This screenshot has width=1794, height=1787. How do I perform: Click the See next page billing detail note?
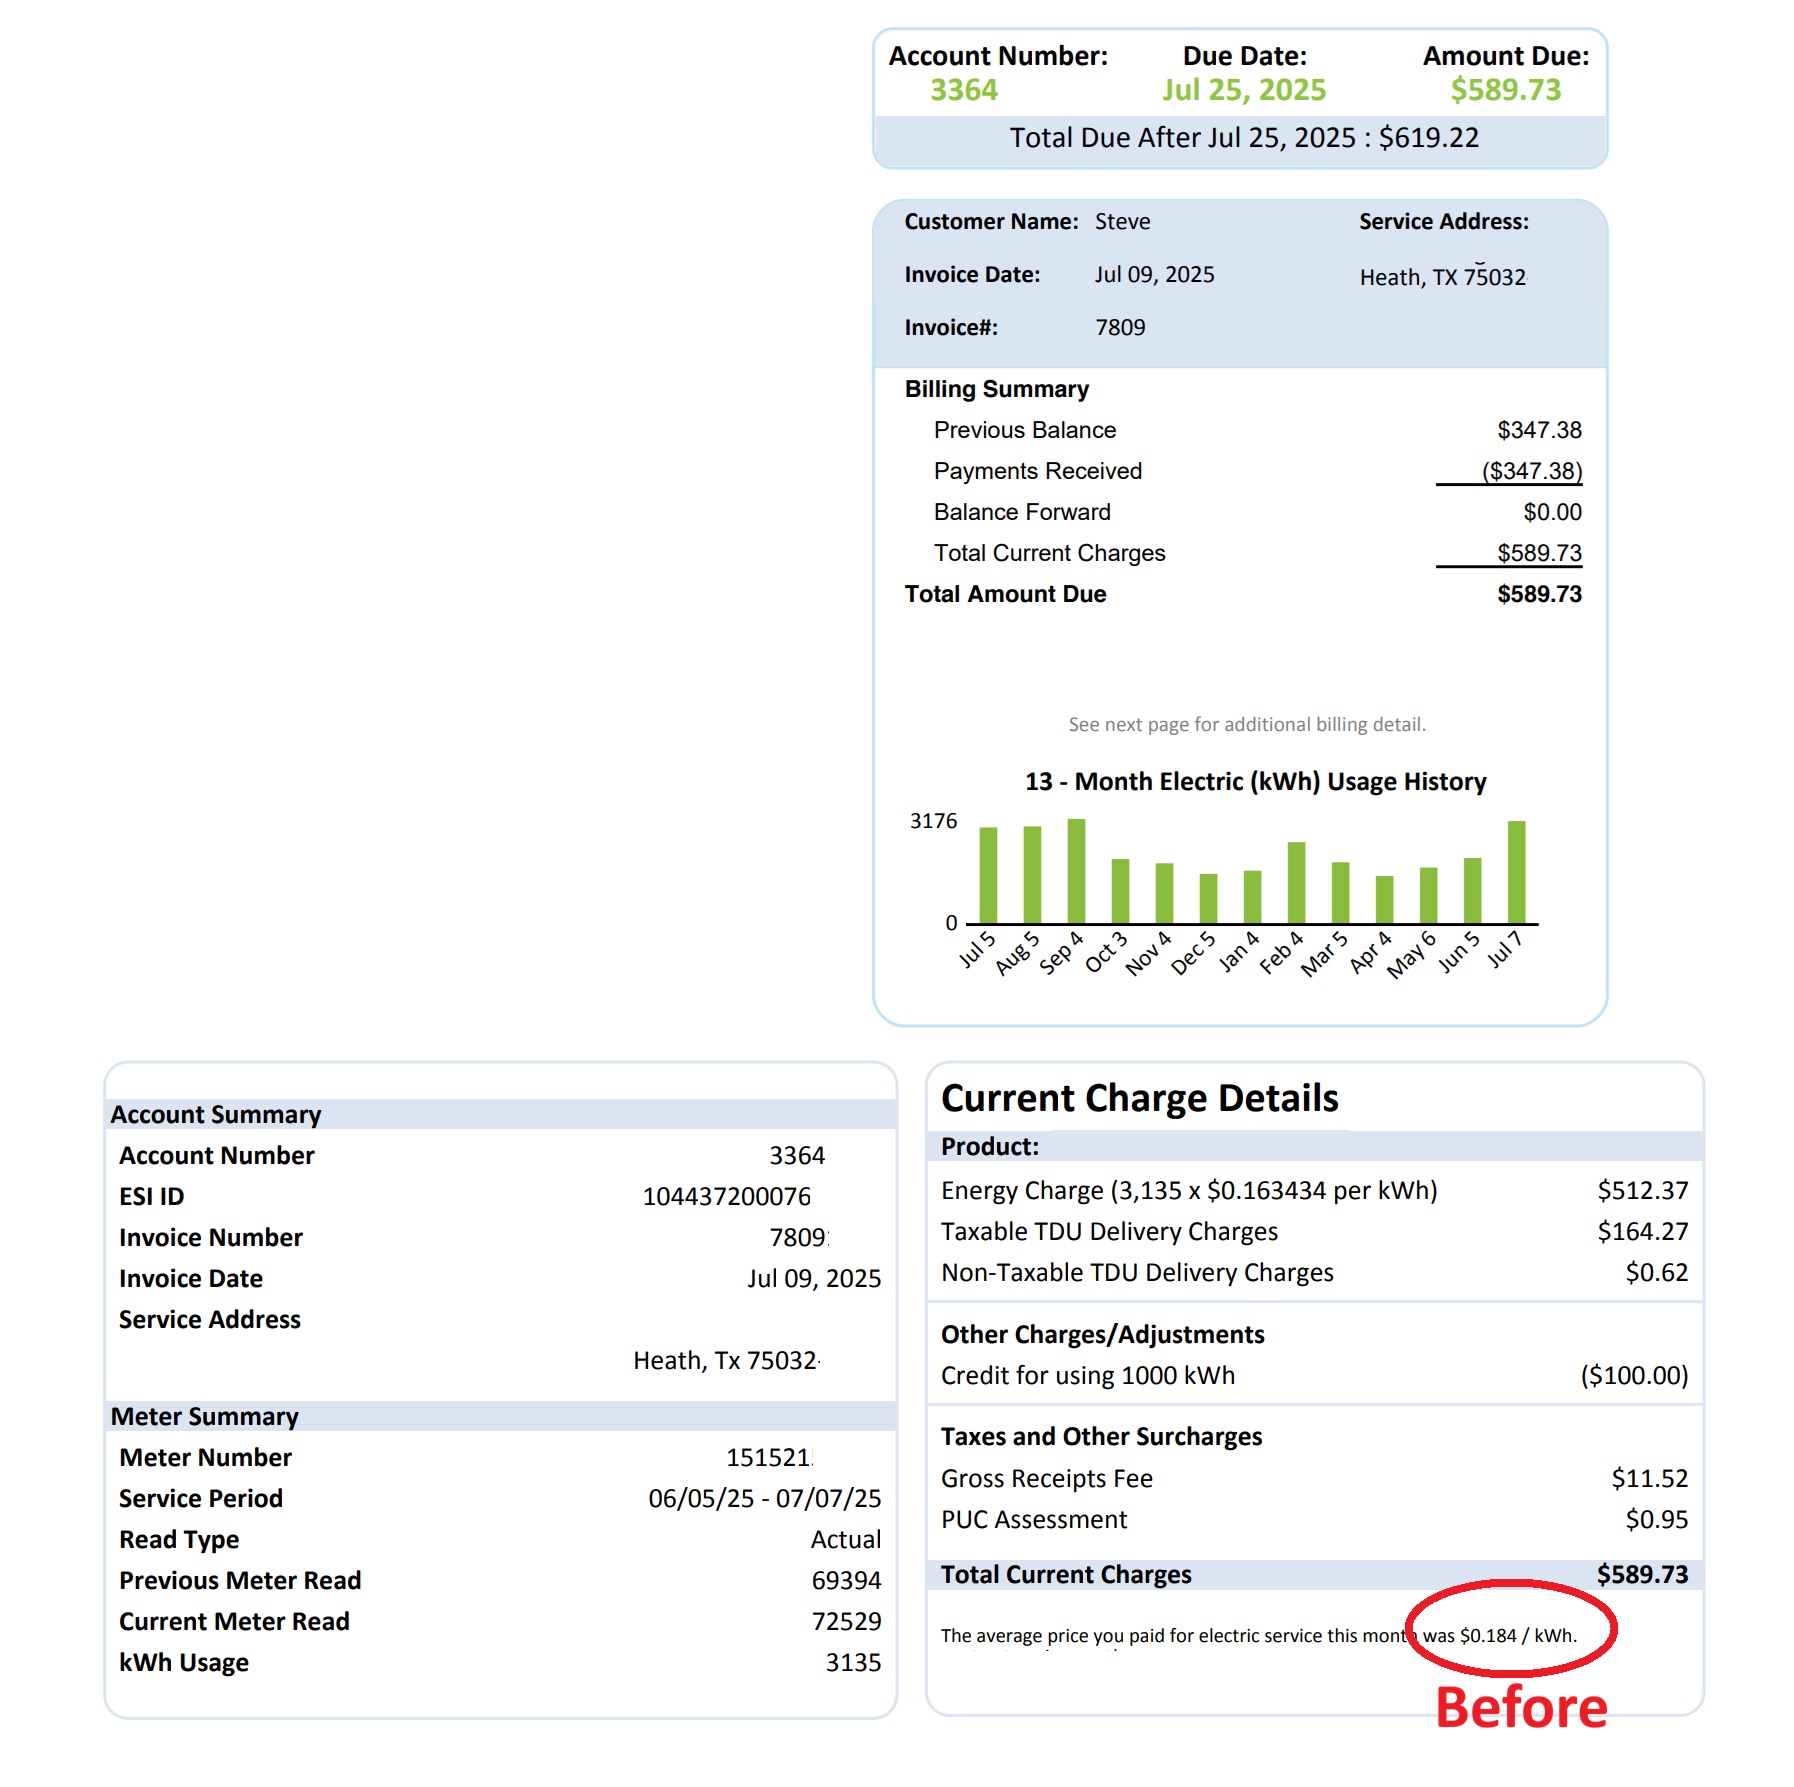[x=1246, y=724]
